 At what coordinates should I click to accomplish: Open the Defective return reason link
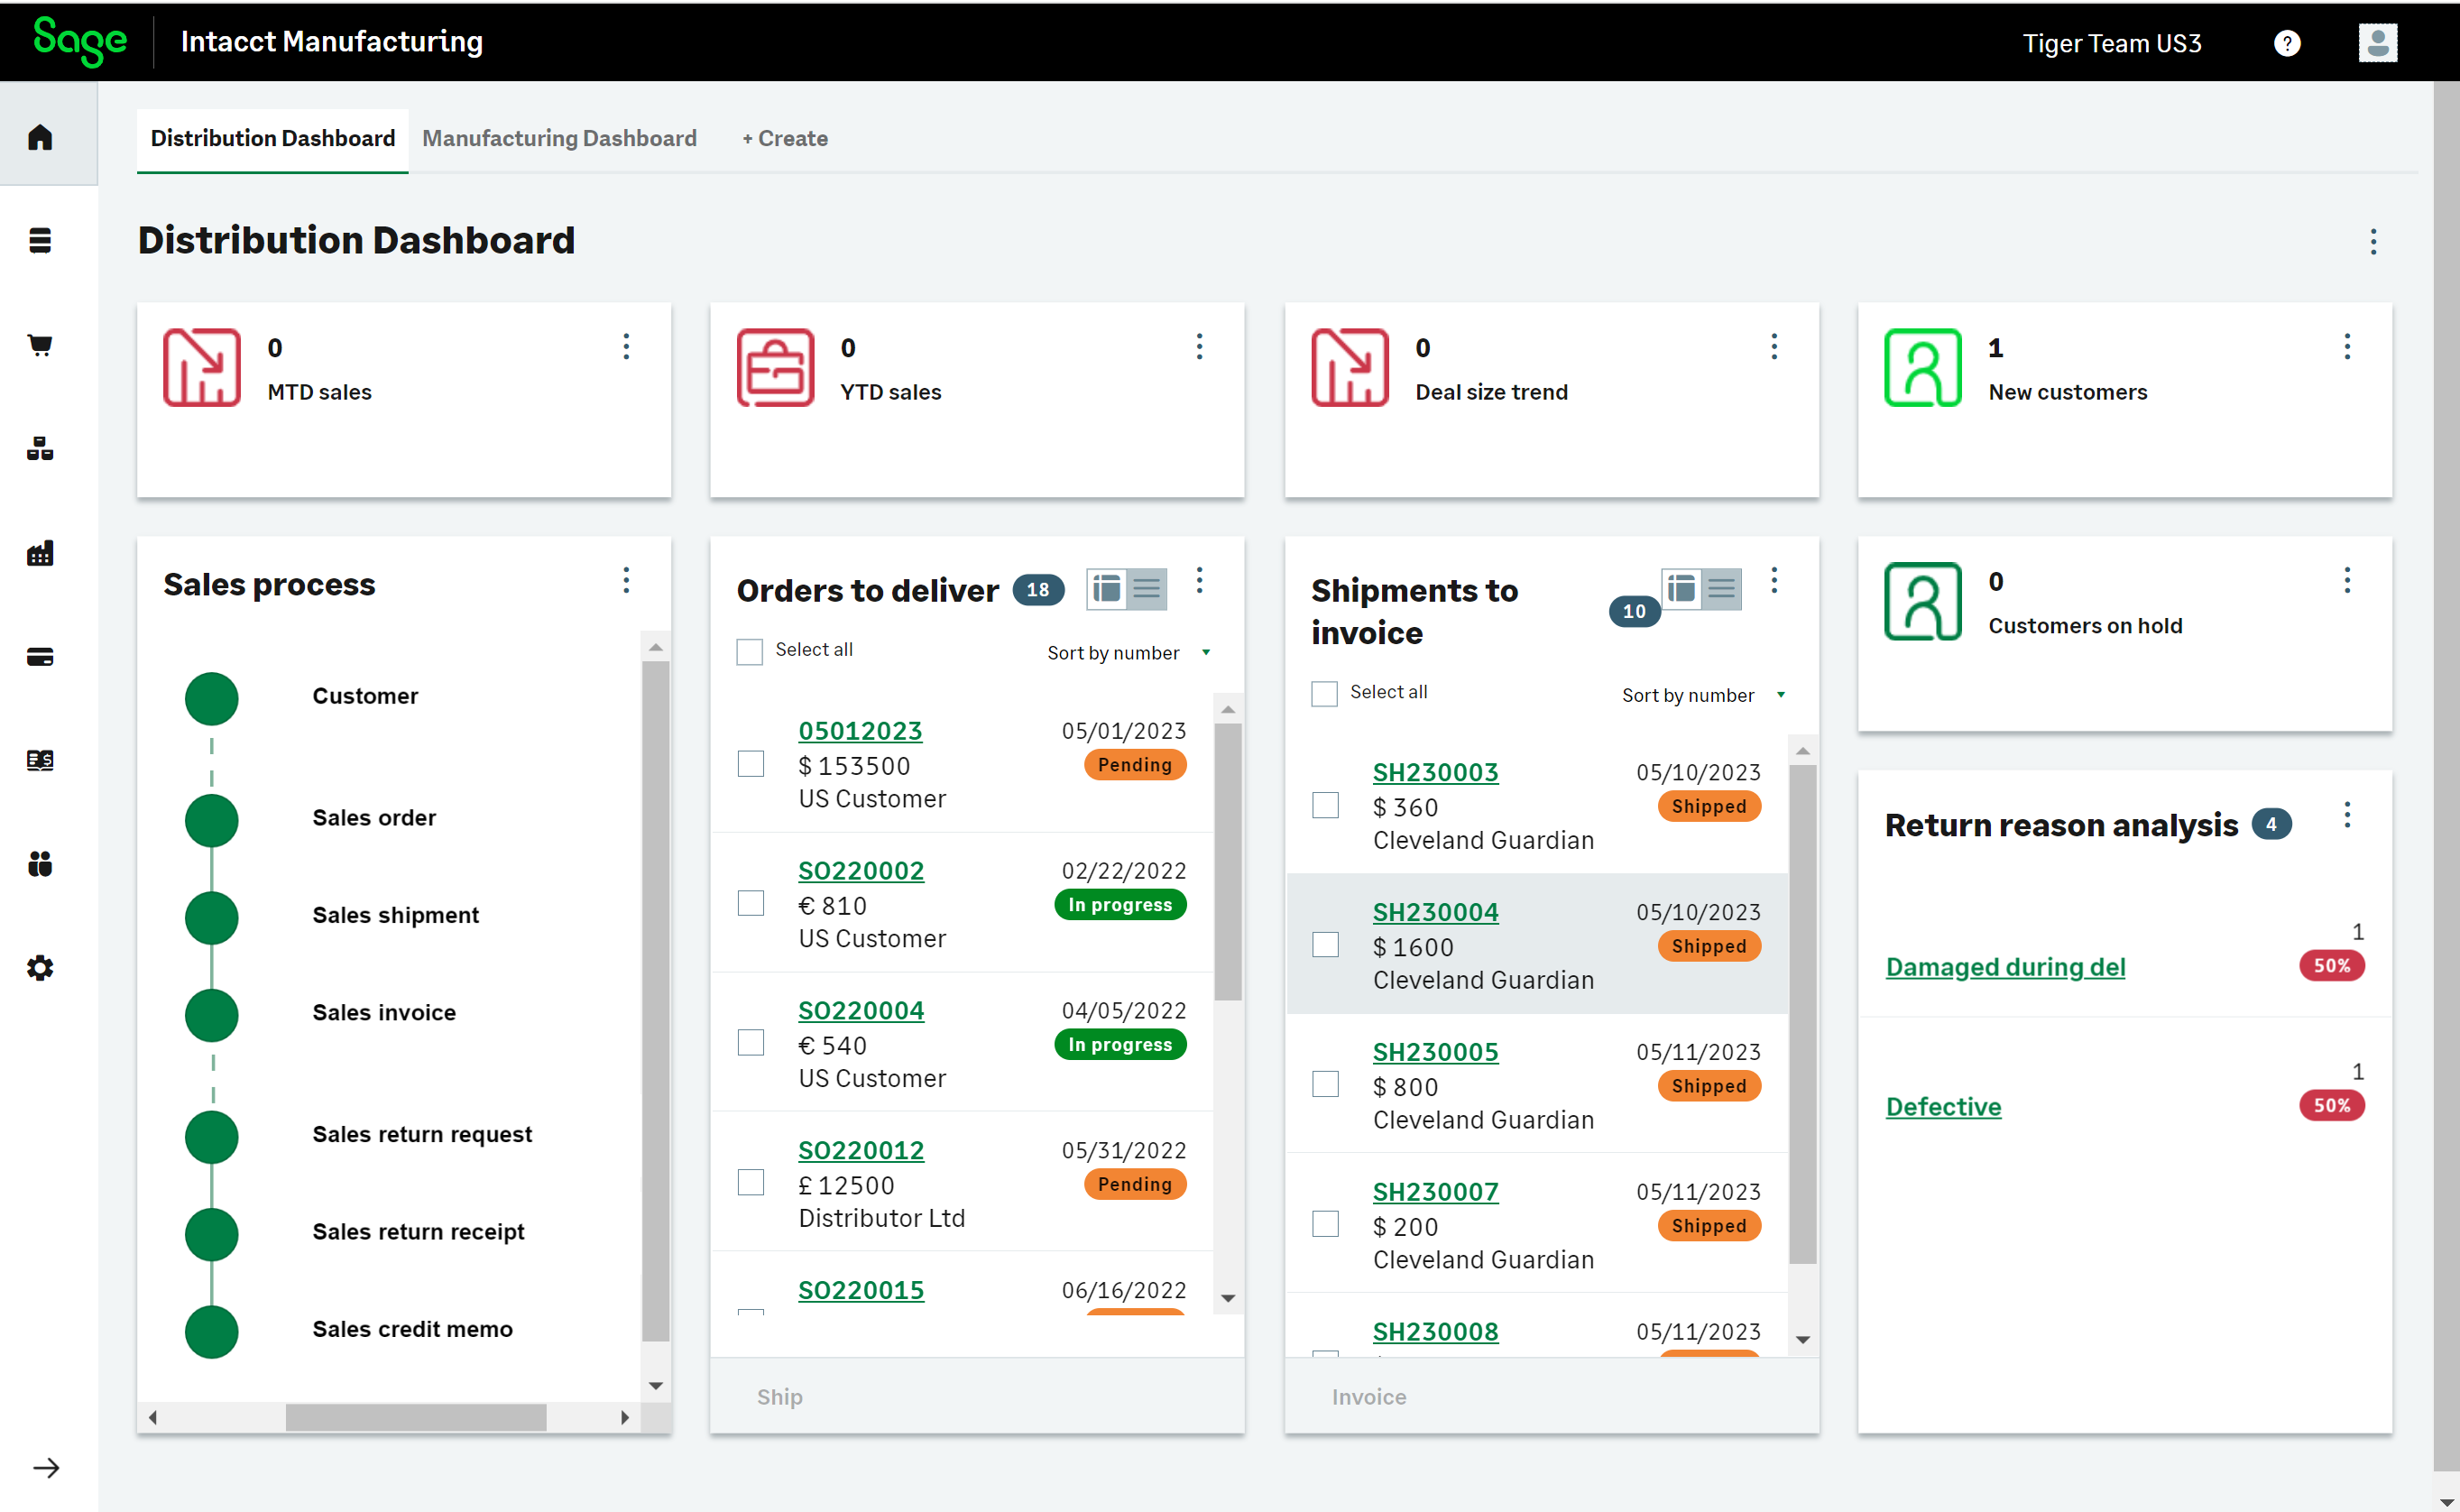tap(1942, 1106)
